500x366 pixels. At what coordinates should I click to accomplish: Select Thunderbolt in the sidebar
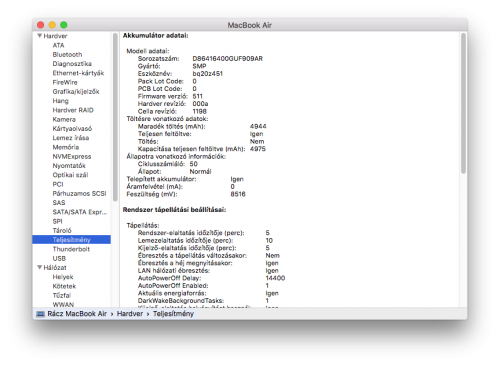point(71,249)
